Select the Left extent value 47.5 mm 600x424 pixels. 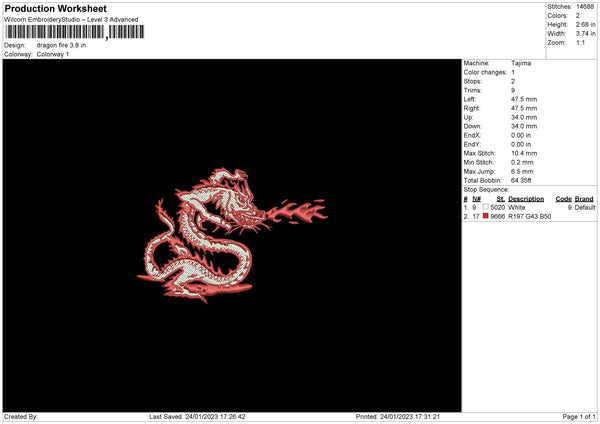coord(524,99)
